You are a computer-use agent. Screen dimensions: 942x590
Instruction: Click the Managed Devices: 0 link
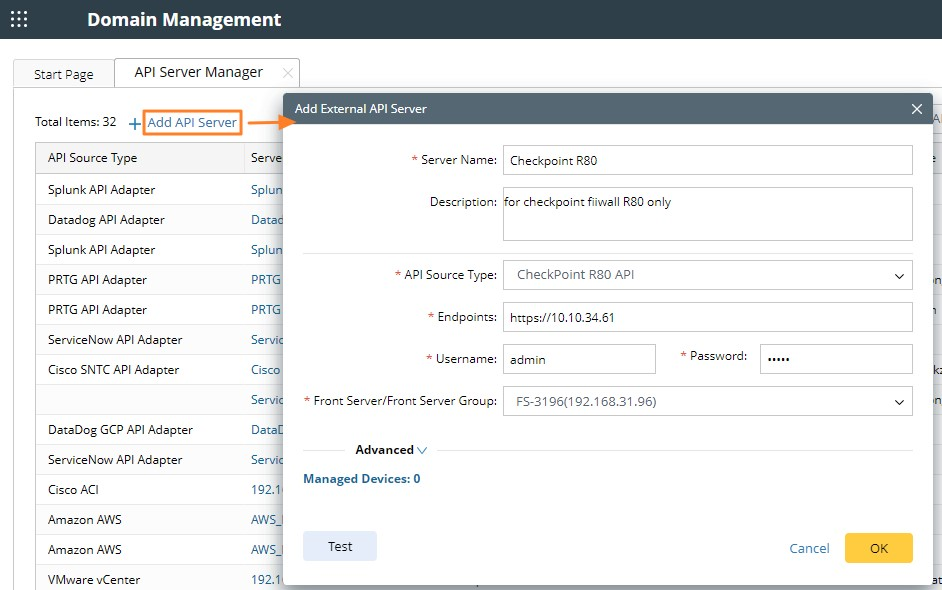(361, 479)
